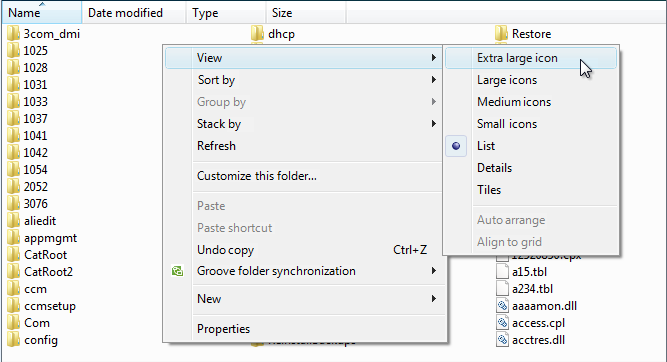Select the CatRoot folder icon

point(13,255)
